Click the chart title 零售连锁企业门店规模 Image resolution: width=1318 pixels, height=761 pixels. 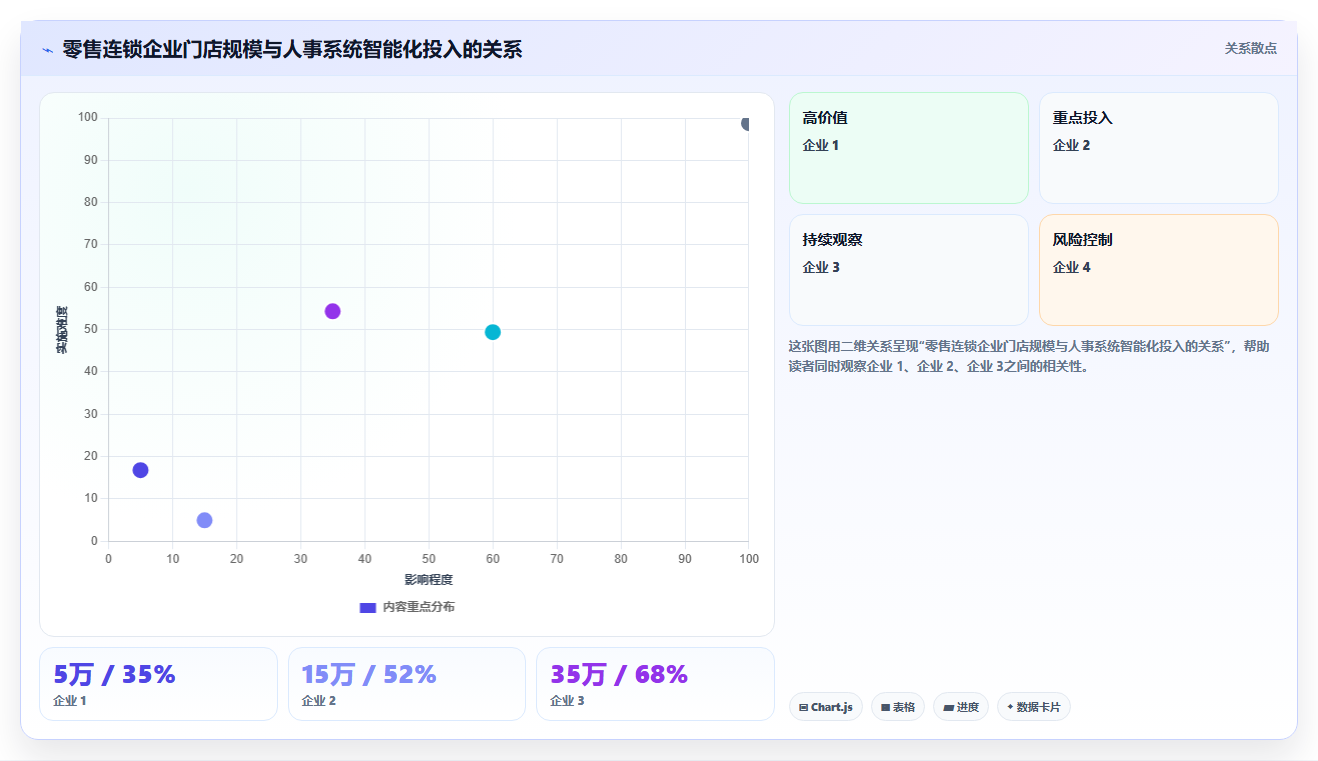[292, 49]
